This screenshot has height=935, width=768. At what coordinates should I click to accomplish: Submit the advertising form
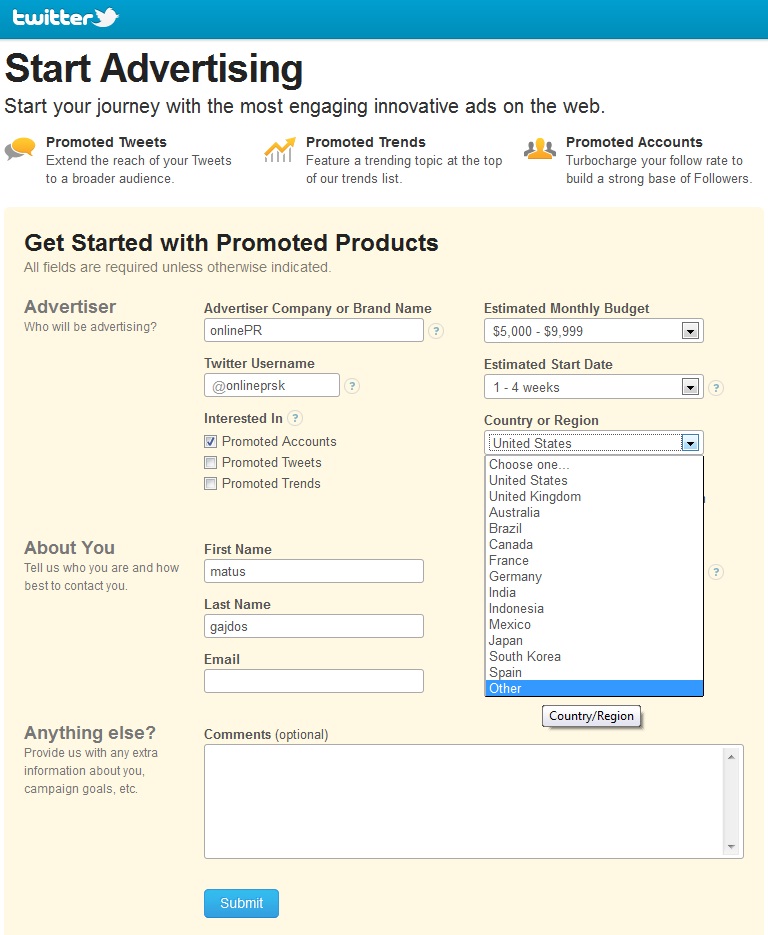[x=241, y=903]
